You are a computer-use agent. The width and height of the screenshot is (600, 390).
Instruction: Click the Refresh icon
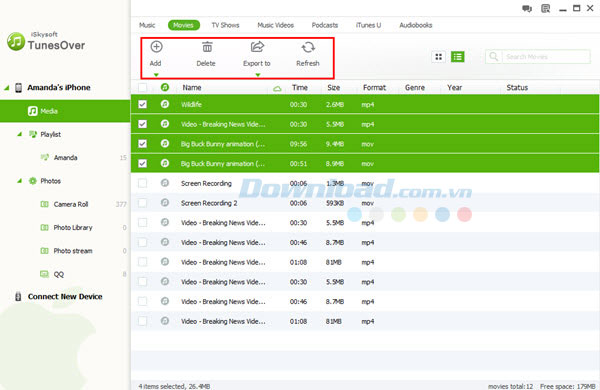tap(308, 47)
